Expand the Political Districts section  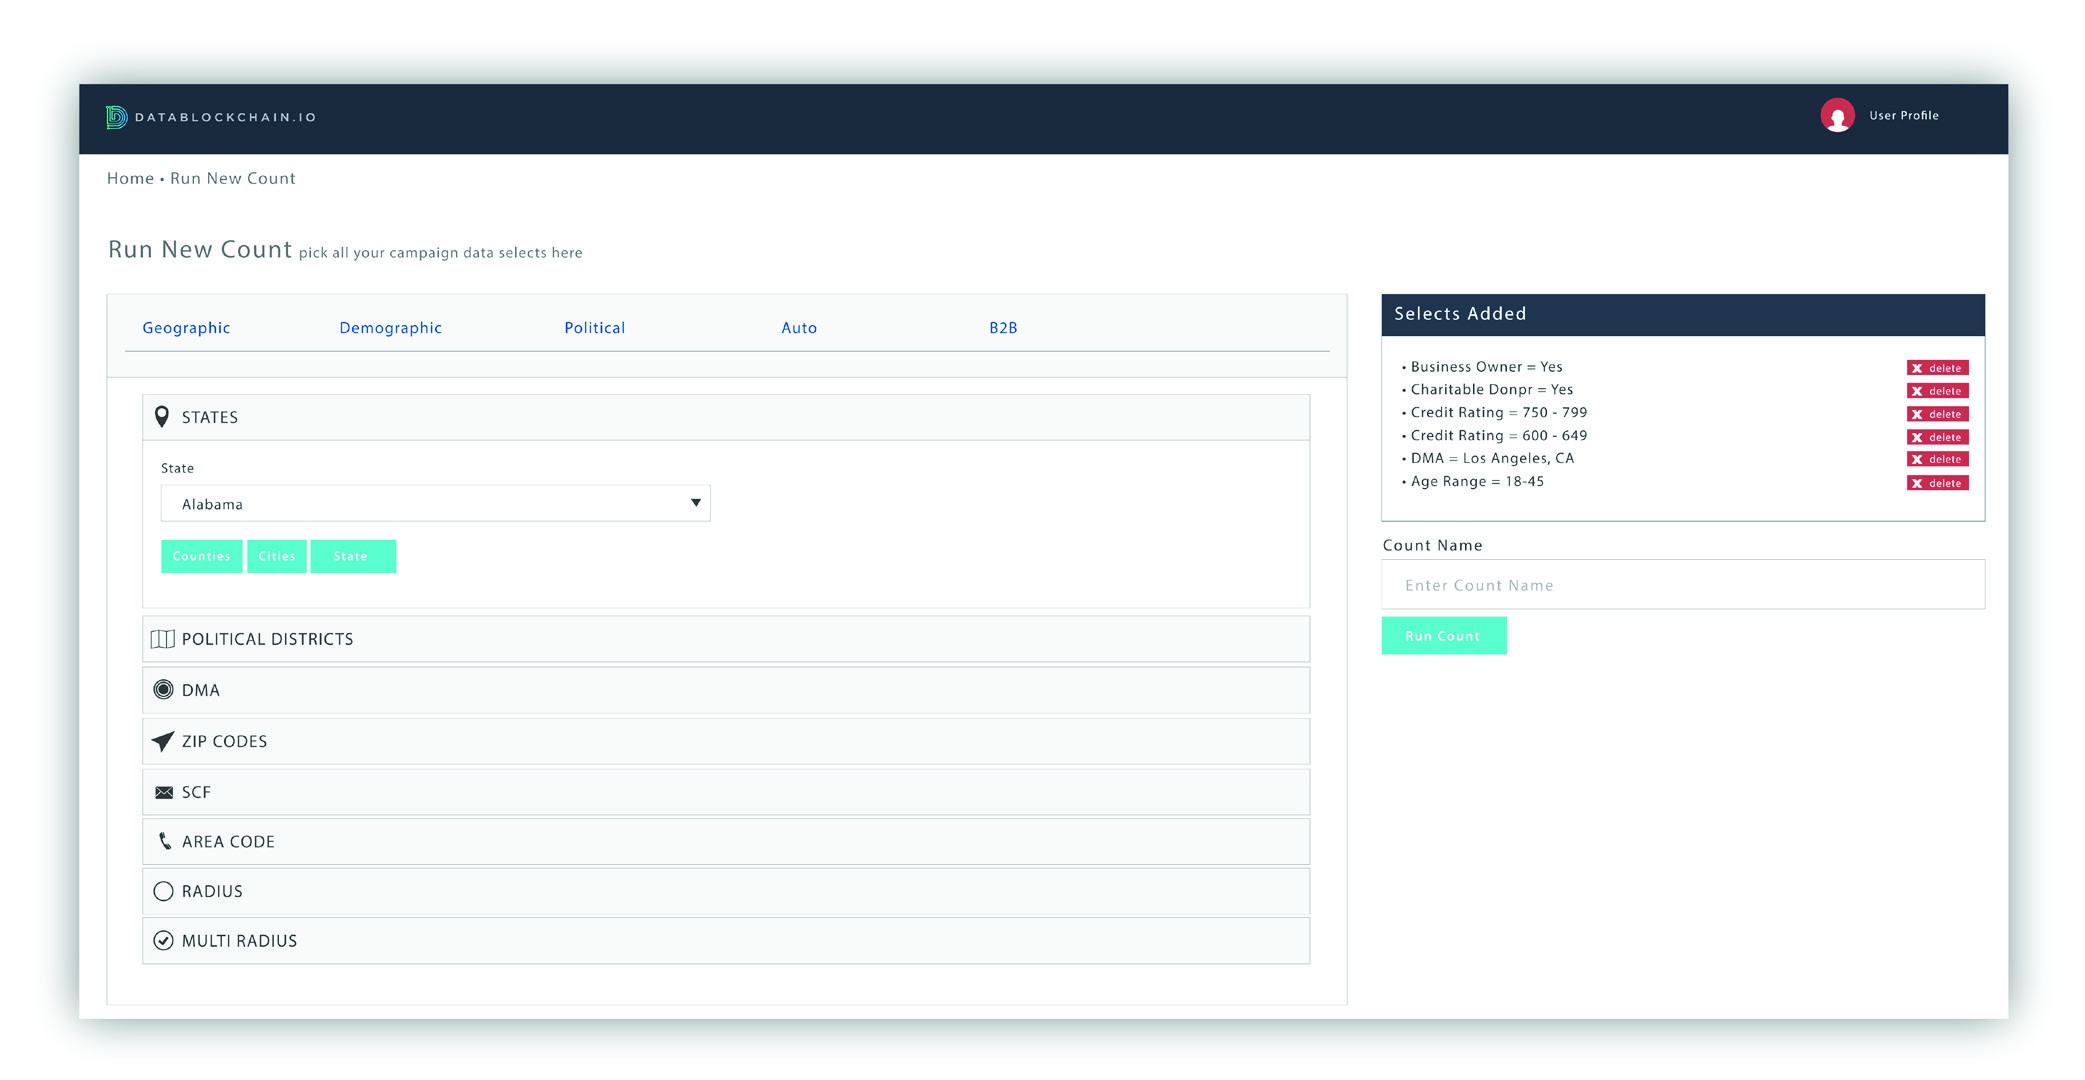(725, 639)
